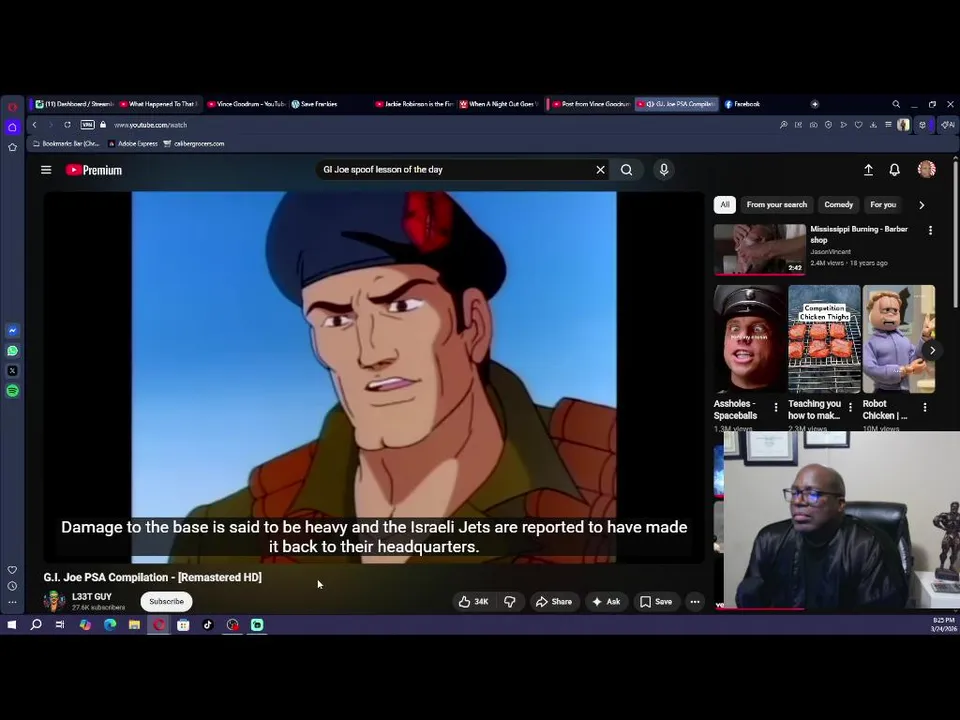The image size is (960, 720).
Task: Select the All filter chip
Action: click(725, 204)
